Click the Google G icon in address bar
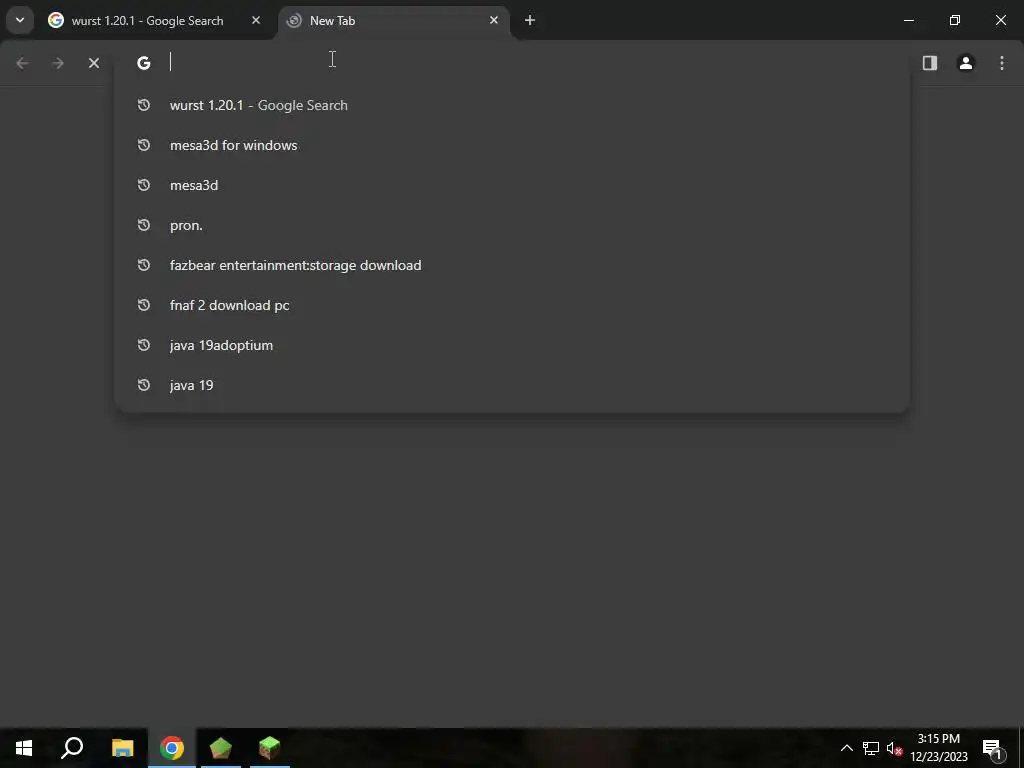Image resolution: width=1024 pixels, height=768 pixels. 144,63
